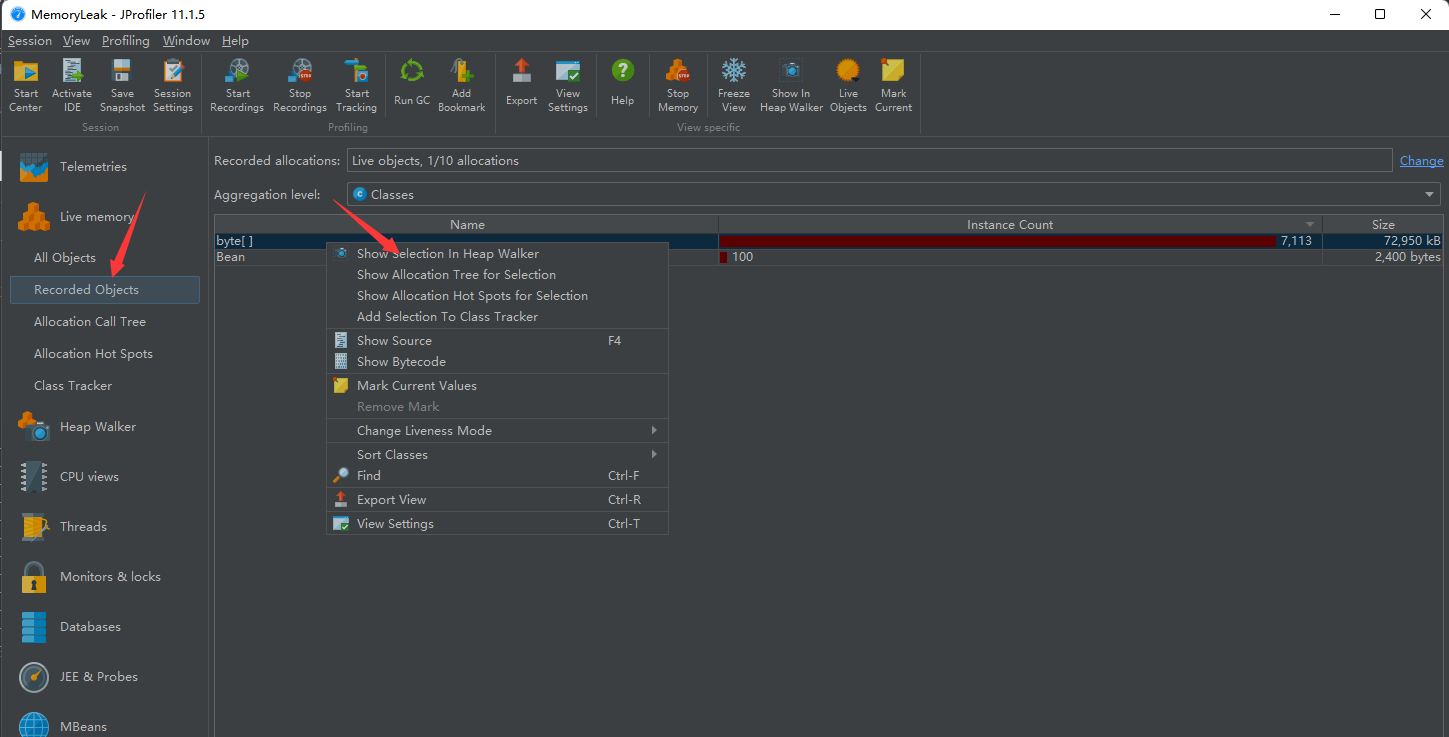Click the Save Snapshot icon
Screen dimensions: 1449x737
pyautogui.click(x=122, y=72)
